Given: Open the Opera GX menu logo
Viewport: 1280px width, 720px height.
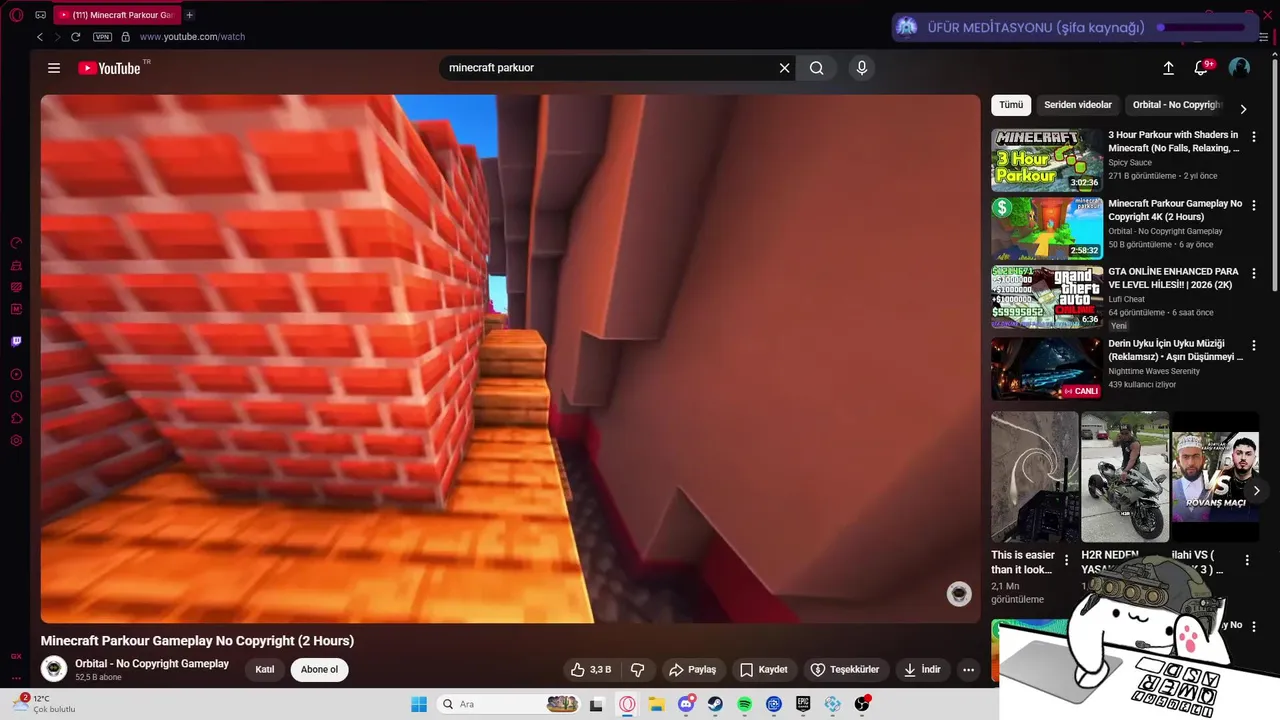Looking at the screenshot, I should click(16, 15).
